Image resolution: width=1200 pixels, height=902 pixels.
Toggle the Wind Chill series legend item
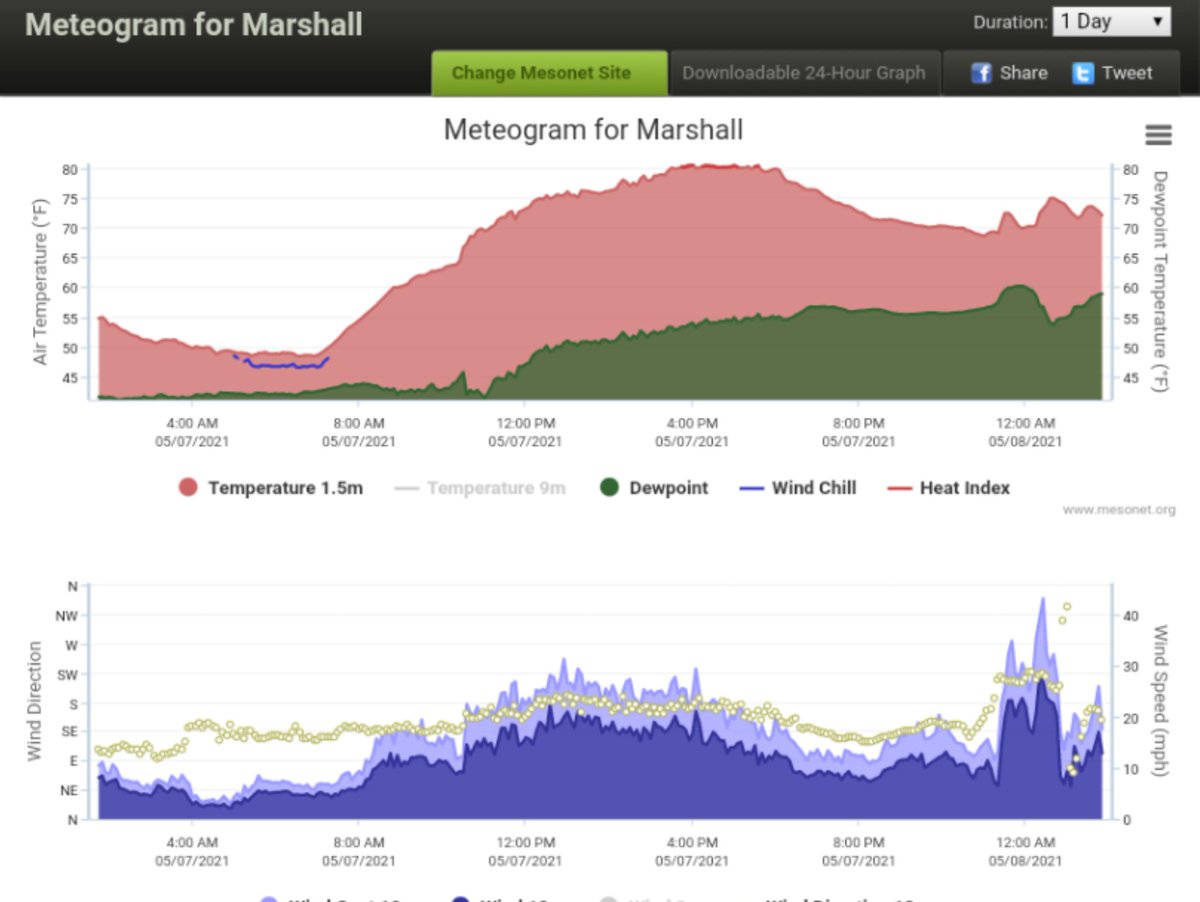click(x=797, y=488)
